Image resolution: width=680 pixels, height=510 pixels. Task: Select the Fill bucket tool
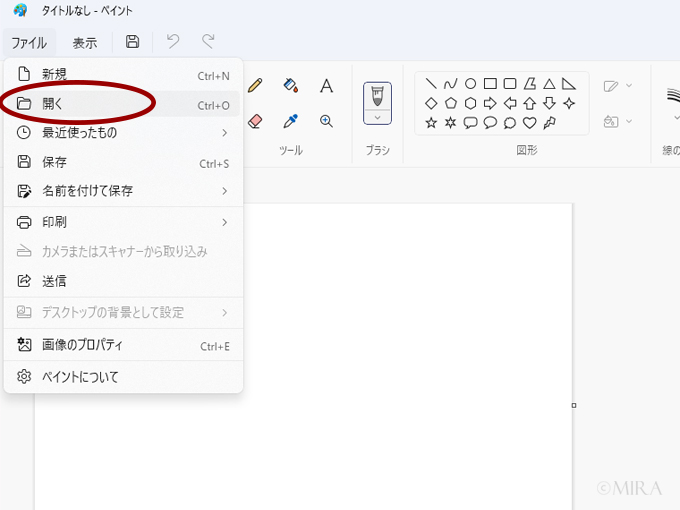(x=291, y=86)
